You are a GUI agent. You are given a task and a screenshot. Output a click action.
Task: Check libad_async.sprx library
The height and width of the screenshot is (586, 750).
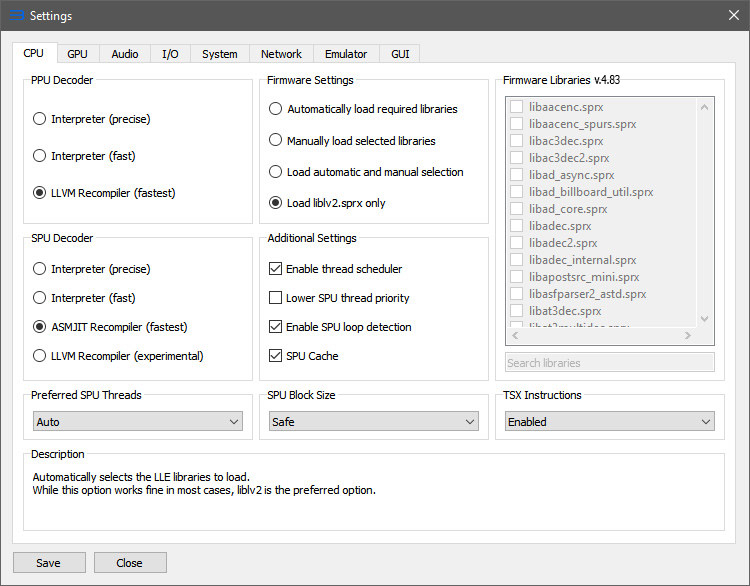[517, 175]
